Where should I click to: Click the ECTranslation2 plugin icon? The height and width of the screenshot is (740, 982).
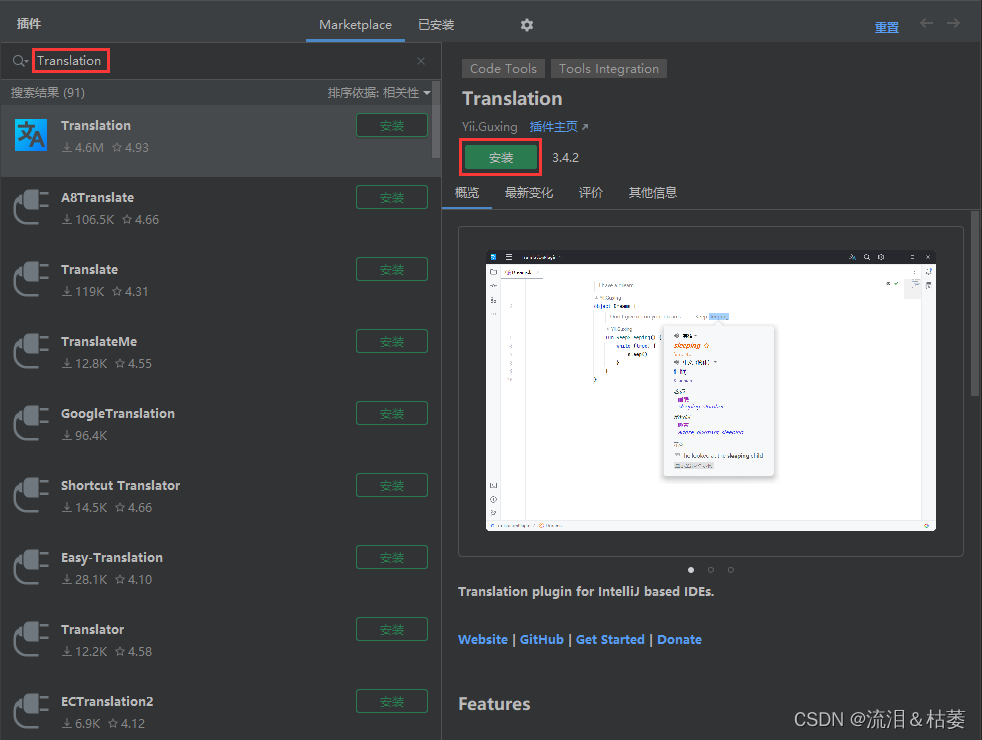click(x=31, y=711)
